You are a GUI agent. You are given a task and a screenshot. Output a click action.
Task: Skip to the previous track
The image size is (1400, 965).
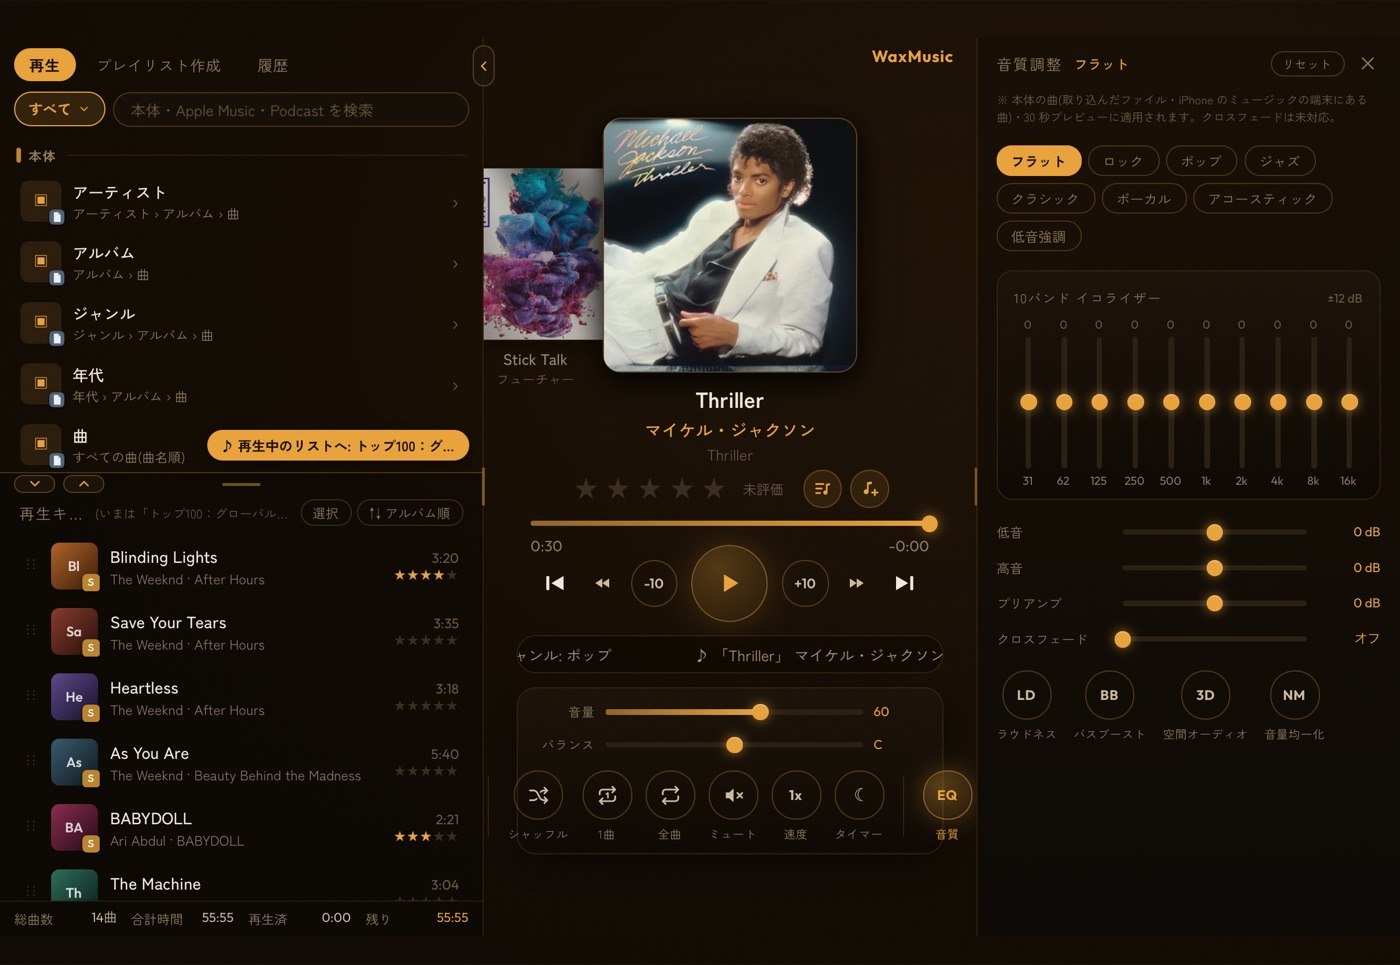pos(554,583)
